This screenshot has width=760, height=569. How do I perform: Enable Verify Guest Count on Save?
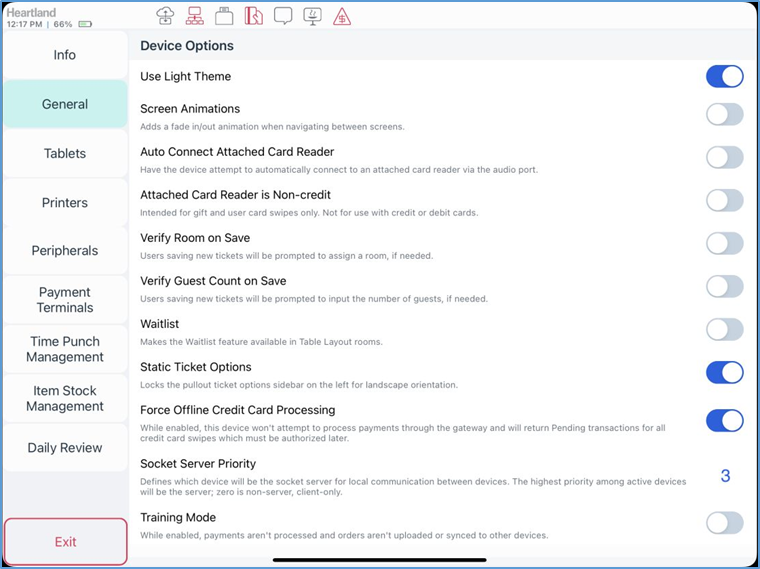tap(724, 286)
